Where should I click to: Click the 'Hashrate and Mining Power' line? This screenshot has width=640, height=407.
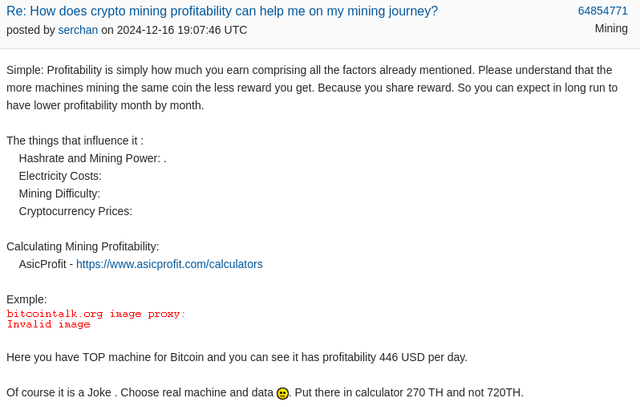click(x=93, y=158)
